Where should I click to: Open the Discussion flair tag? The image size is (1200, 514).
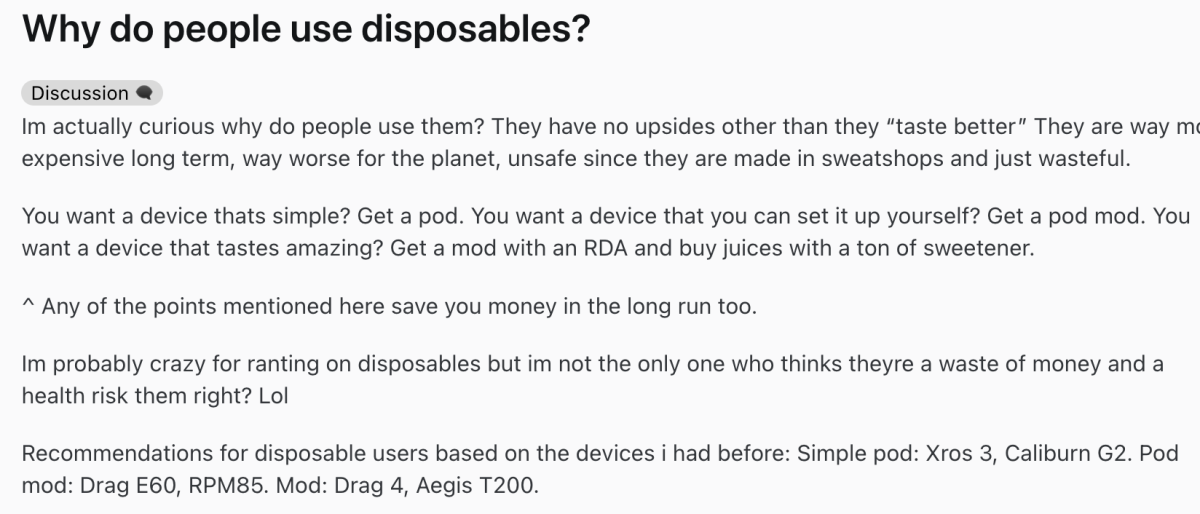click(91, 93)
